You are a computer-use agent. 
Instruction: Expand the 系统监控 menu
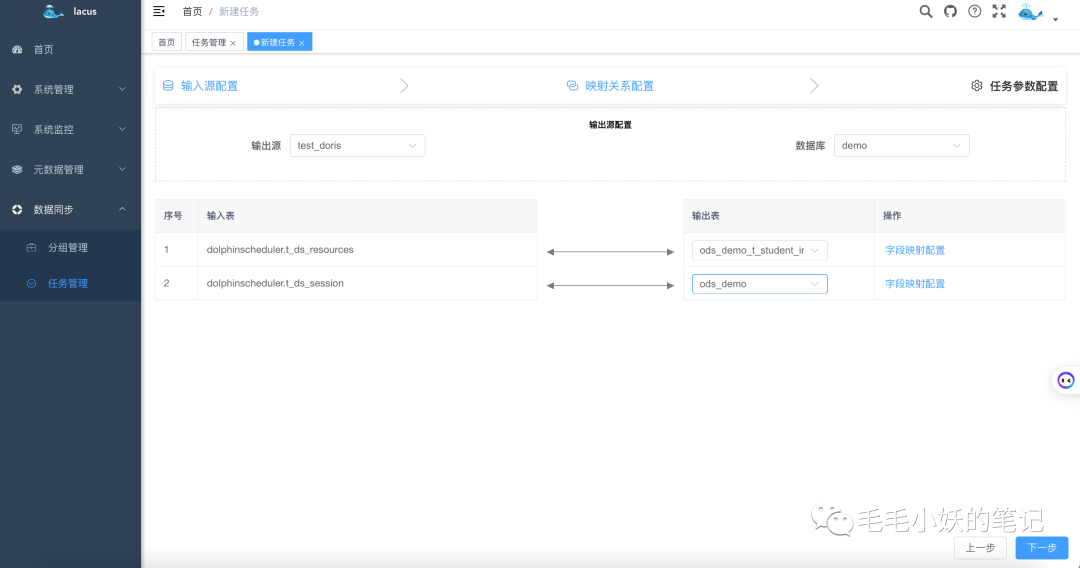click(123, 129)
